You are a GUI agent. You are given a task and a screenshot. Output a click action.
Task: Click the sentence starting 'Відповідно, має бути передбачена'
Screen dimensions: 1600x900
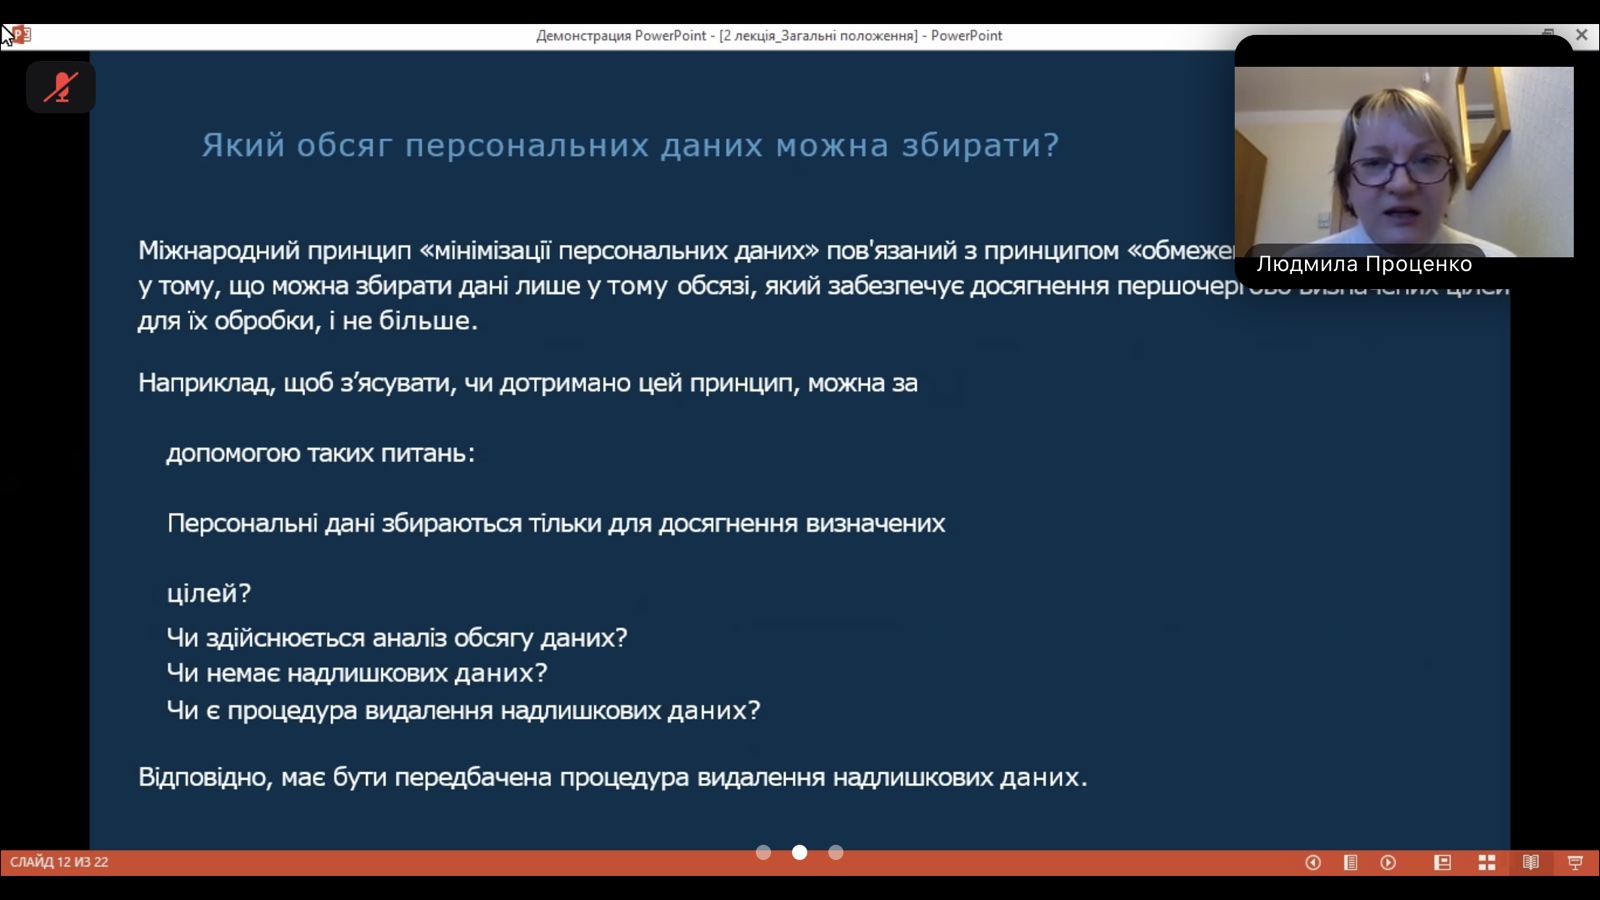coord(613,777)
